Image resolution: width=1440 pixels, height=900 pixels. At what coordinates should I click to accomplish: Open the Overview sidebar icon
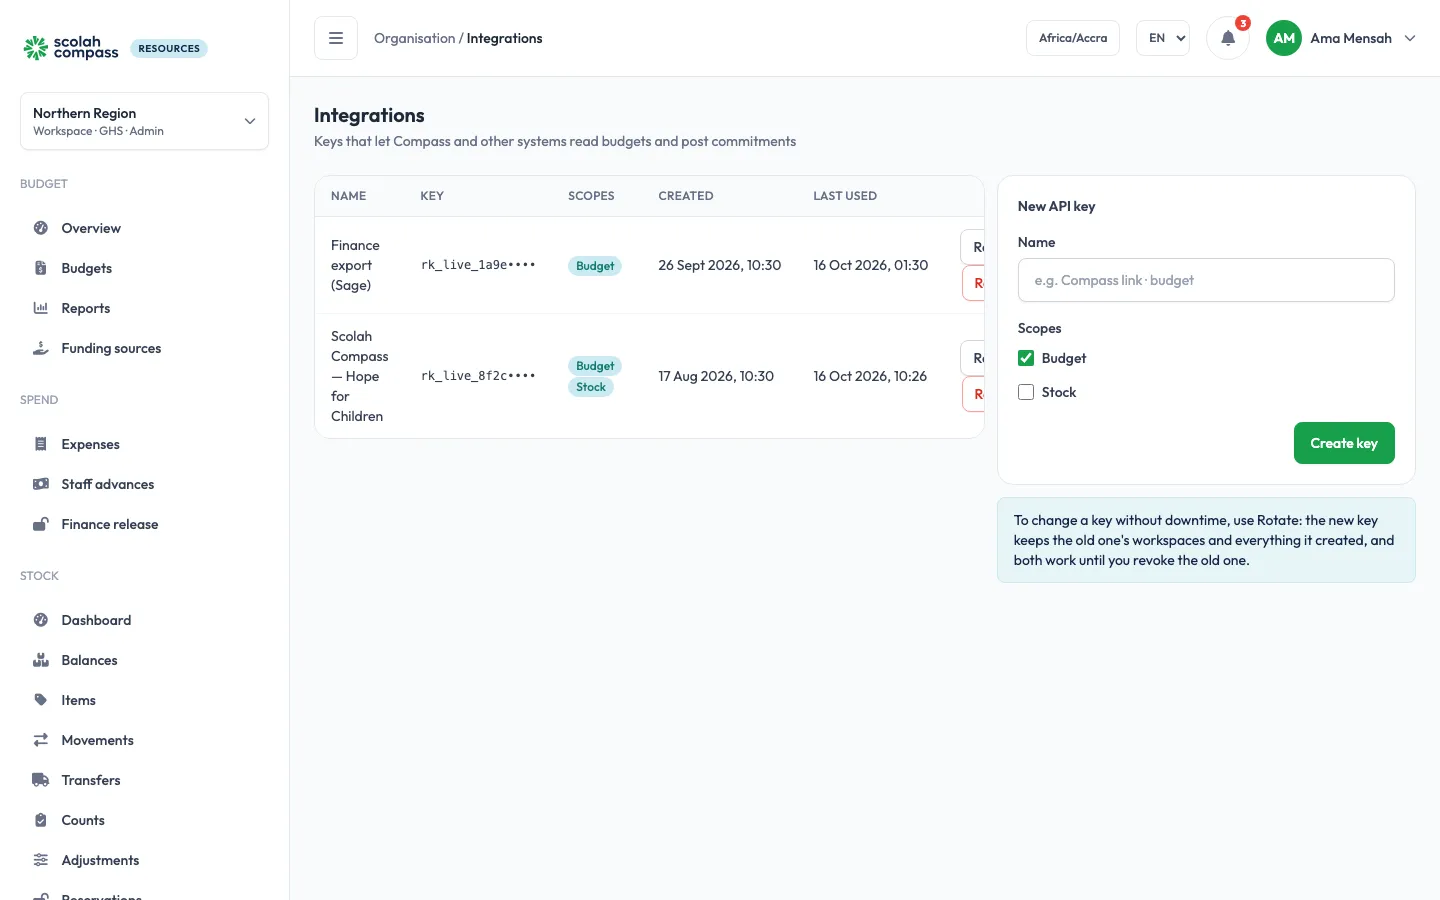tap(41, 228)
